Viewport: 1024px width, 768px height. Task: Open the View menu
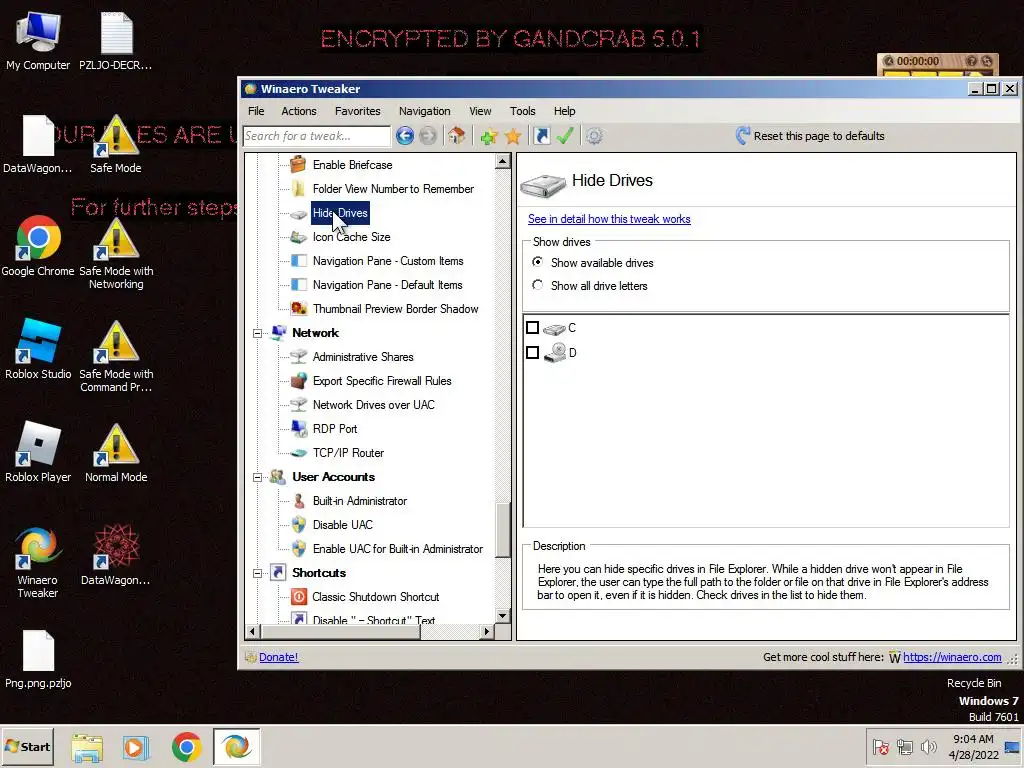click(x=480, y=111)
